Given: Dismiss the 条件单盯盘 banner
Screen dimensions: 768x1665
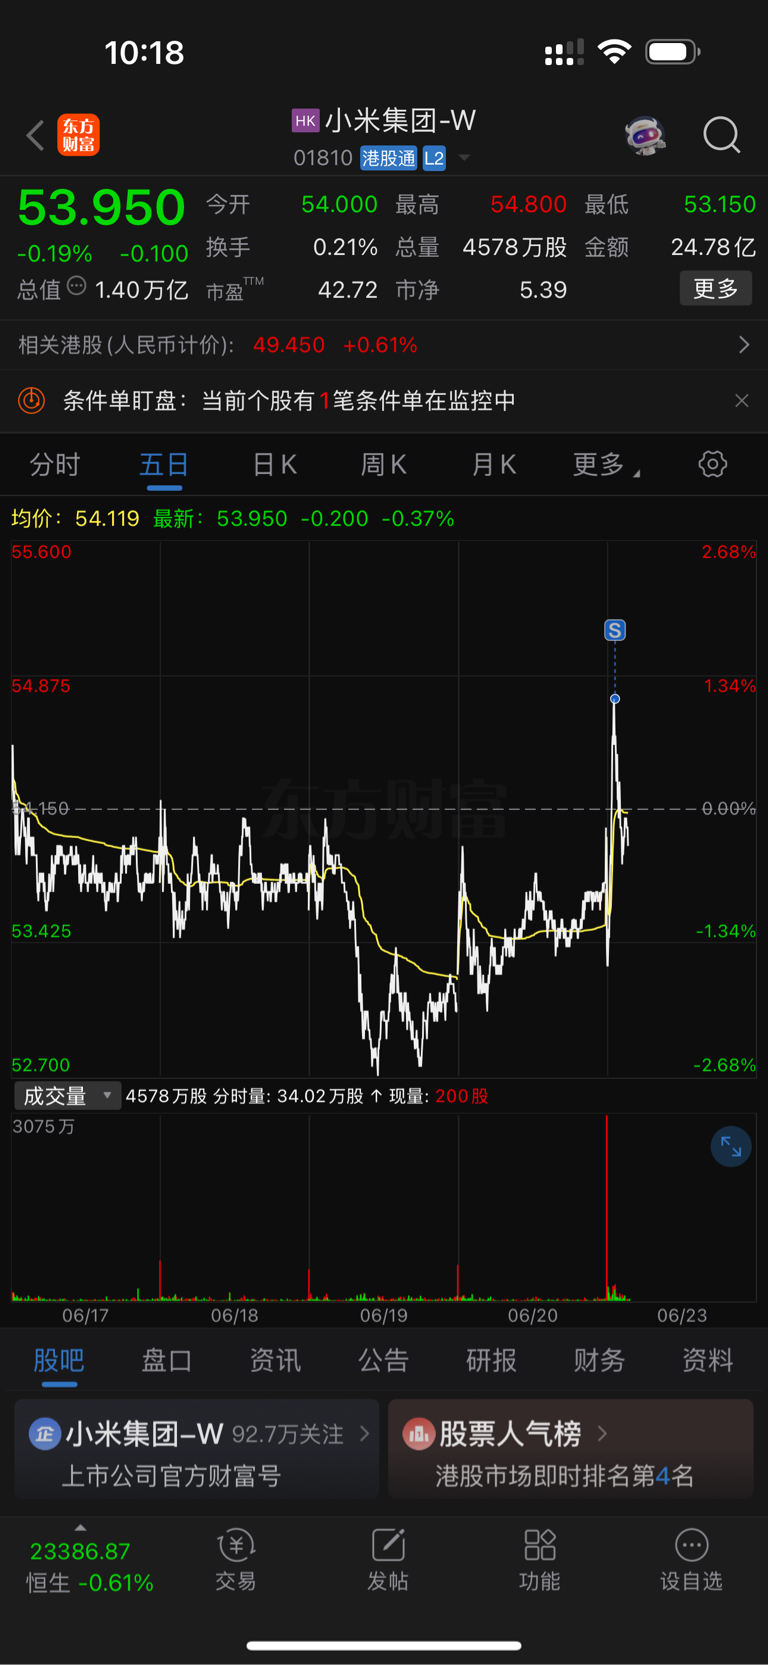Looking at the screenshot, I should (x=741, y=401).
